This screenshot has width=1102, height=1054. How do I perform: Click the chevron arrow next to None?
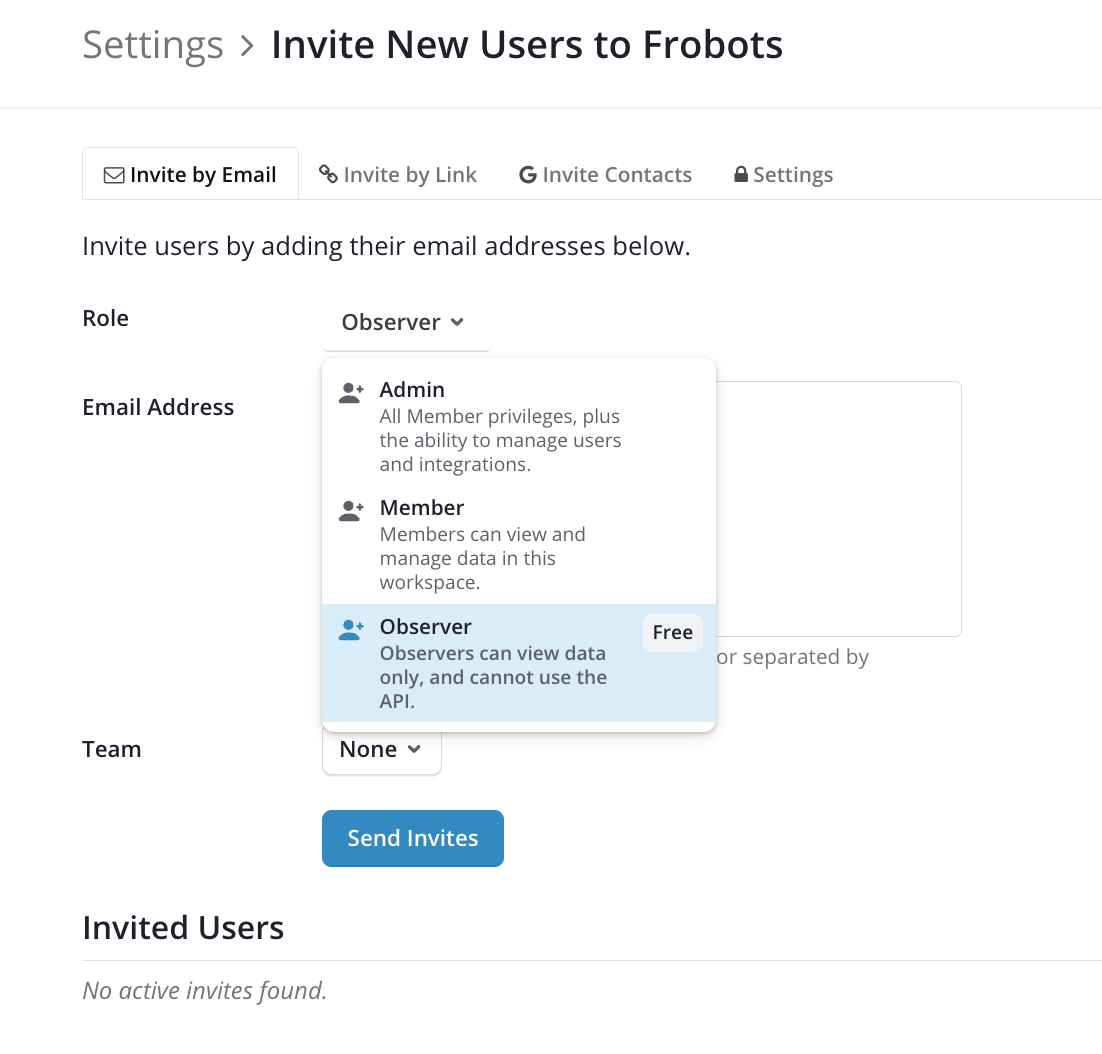coord(414,750)
